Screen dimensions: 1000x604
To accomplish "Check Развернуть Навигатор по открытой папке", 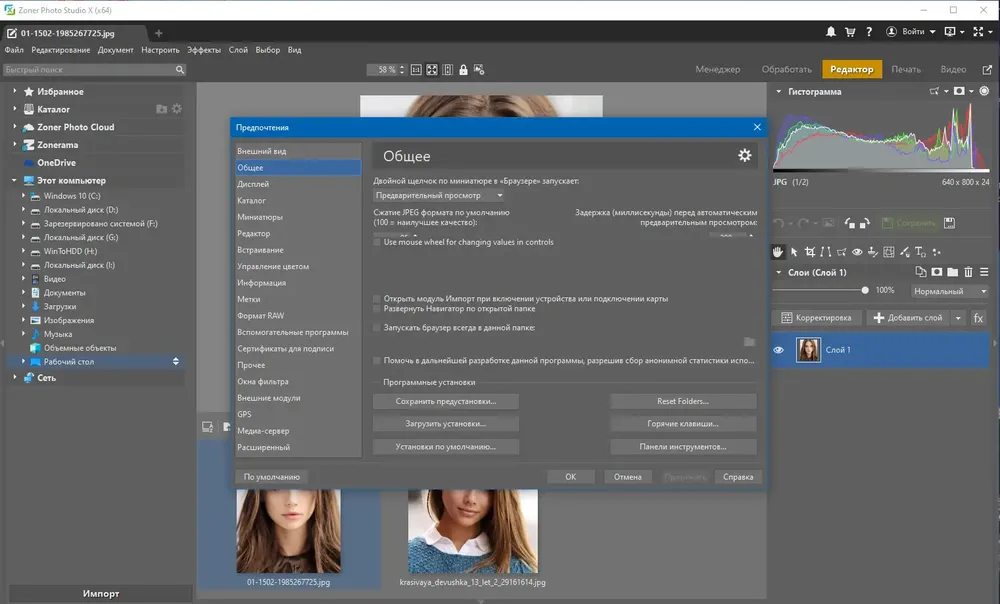I will pos(377,309).
